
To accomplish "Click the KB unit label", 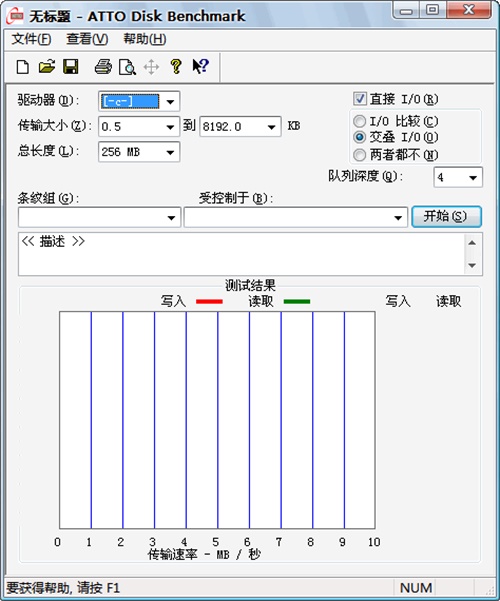I will point(294,126).
